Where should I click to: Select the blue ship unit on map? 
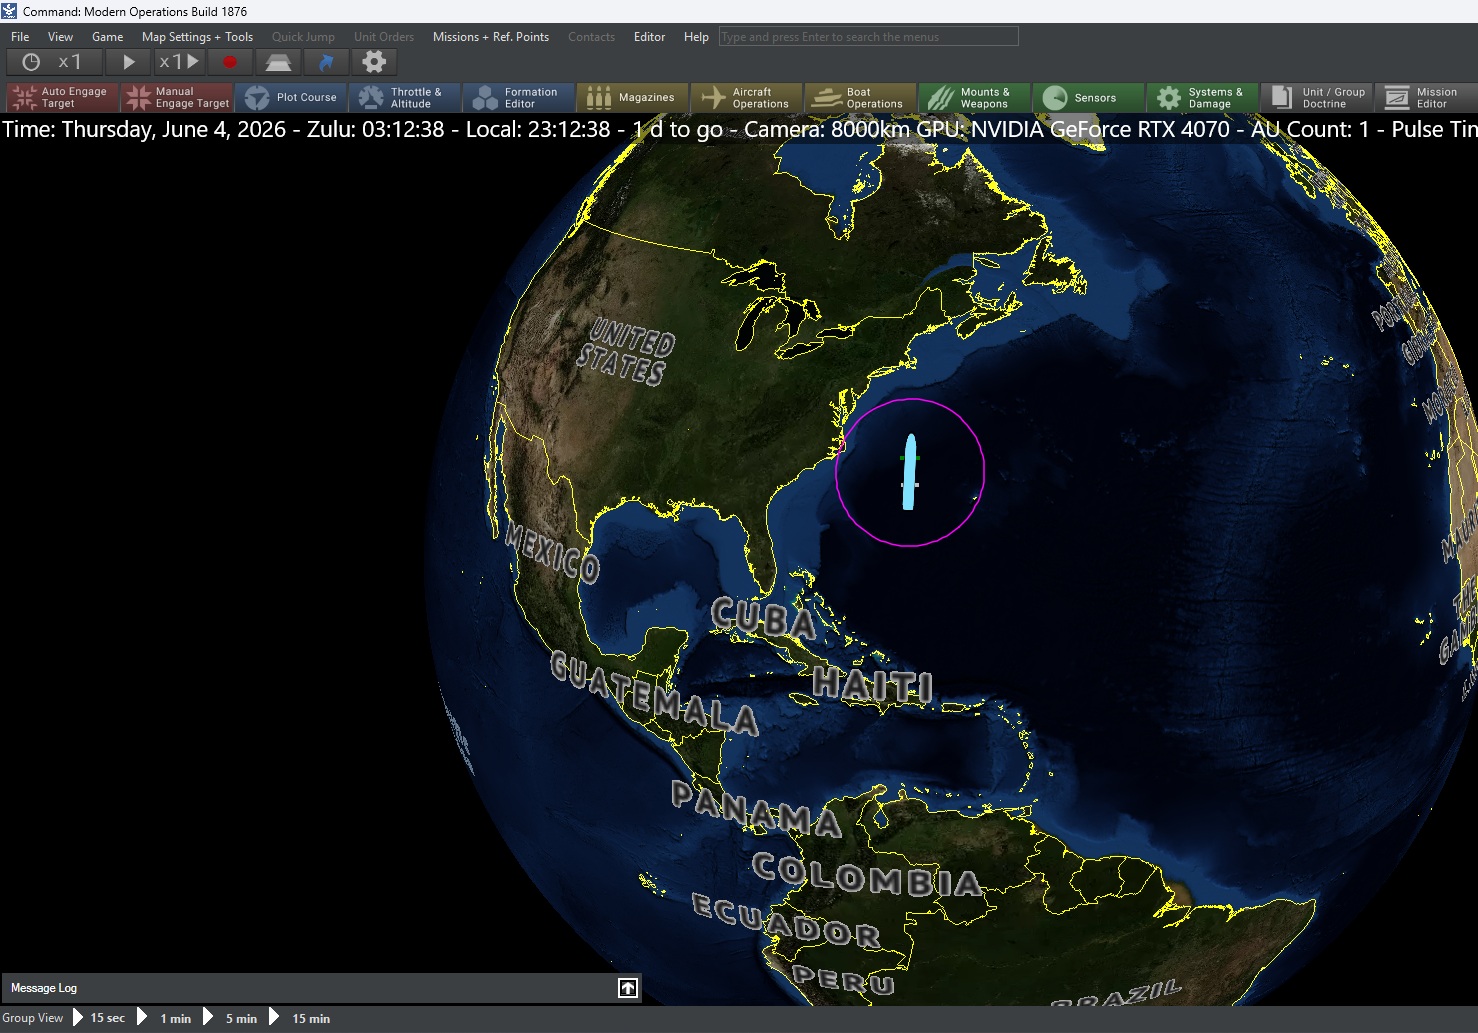(909, 472)
